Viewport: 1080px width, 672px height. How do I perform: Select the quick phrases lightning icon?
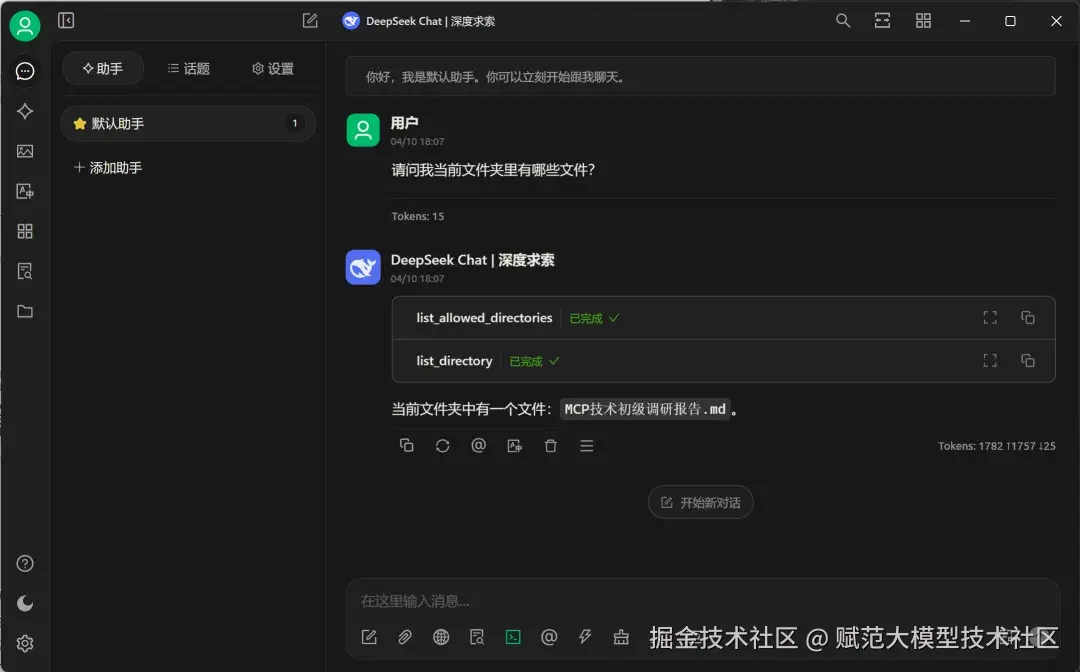point(585,637)
